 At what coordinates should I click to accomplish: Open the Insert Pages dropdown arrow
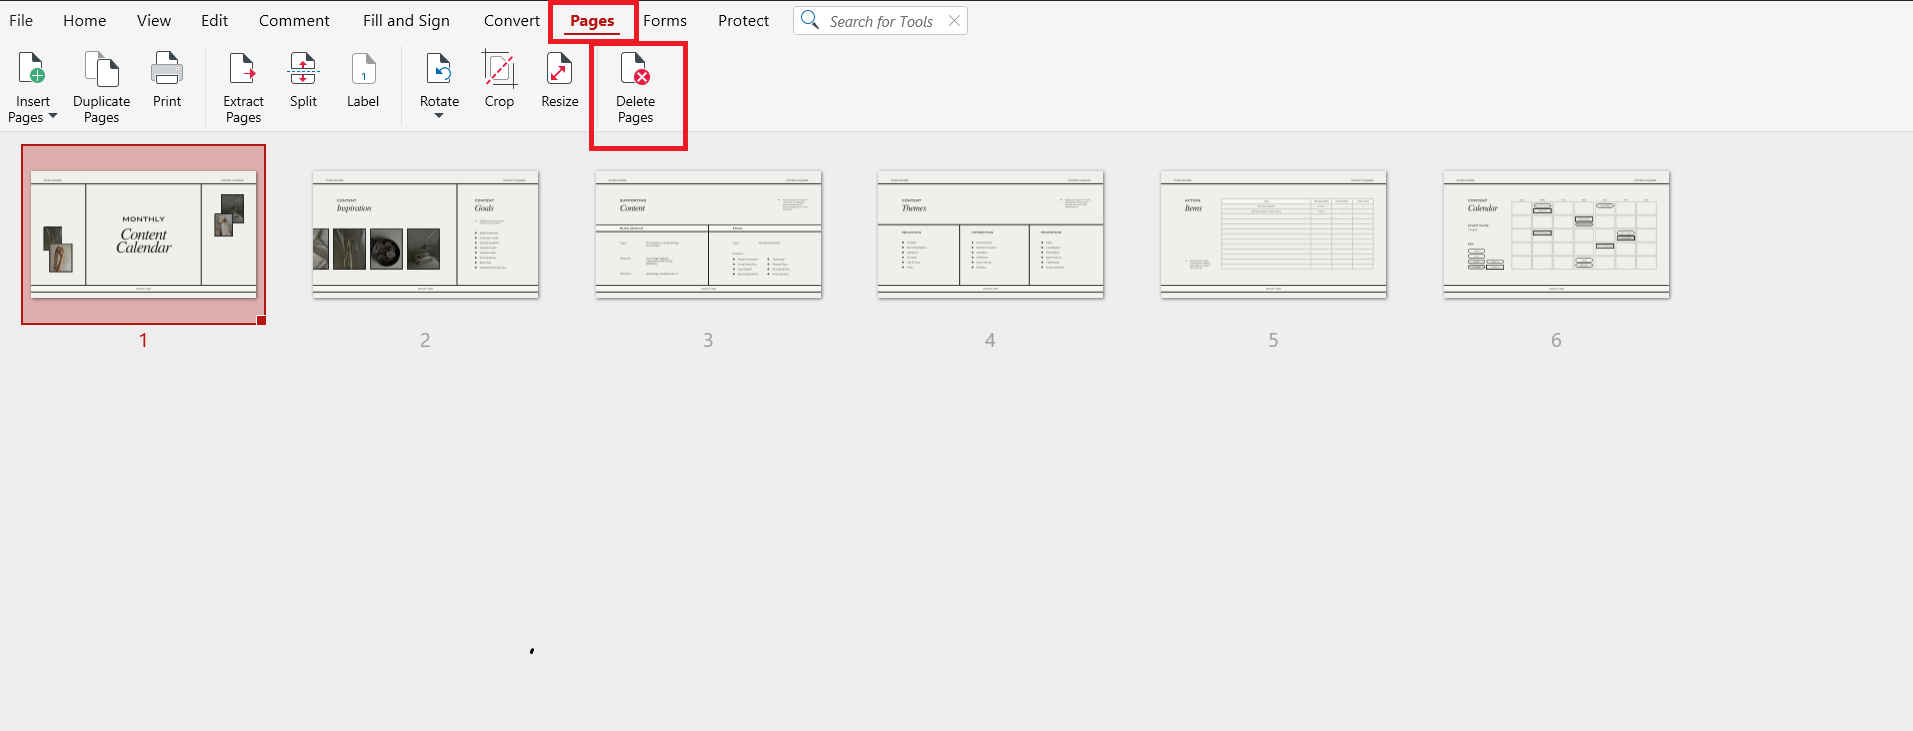pyautogui.click(x=53, y=117)
